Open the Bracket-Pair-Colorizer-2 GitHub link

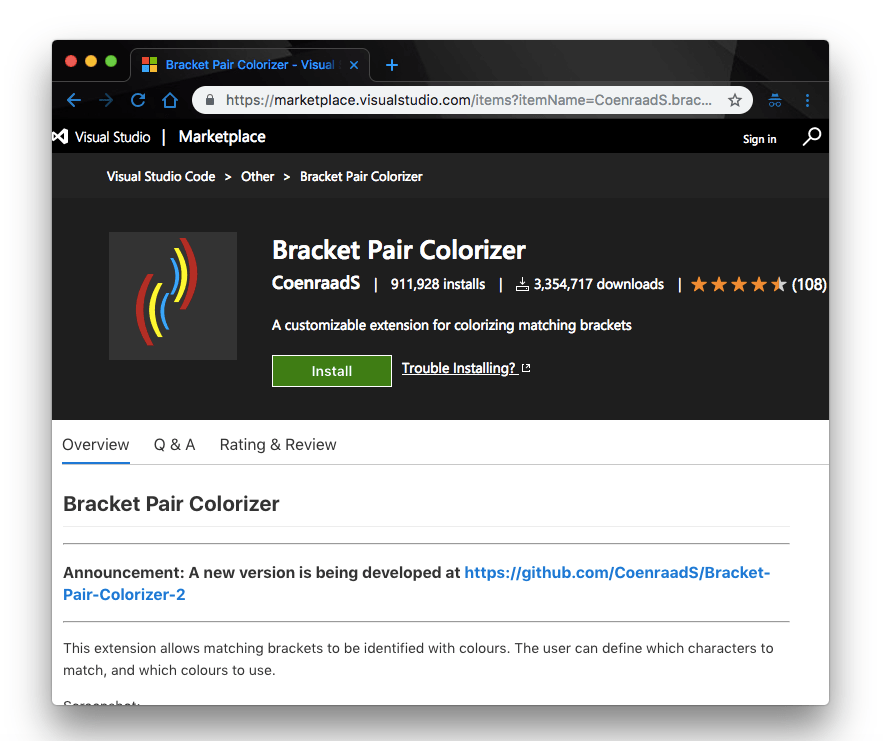(x=417, y=583)
